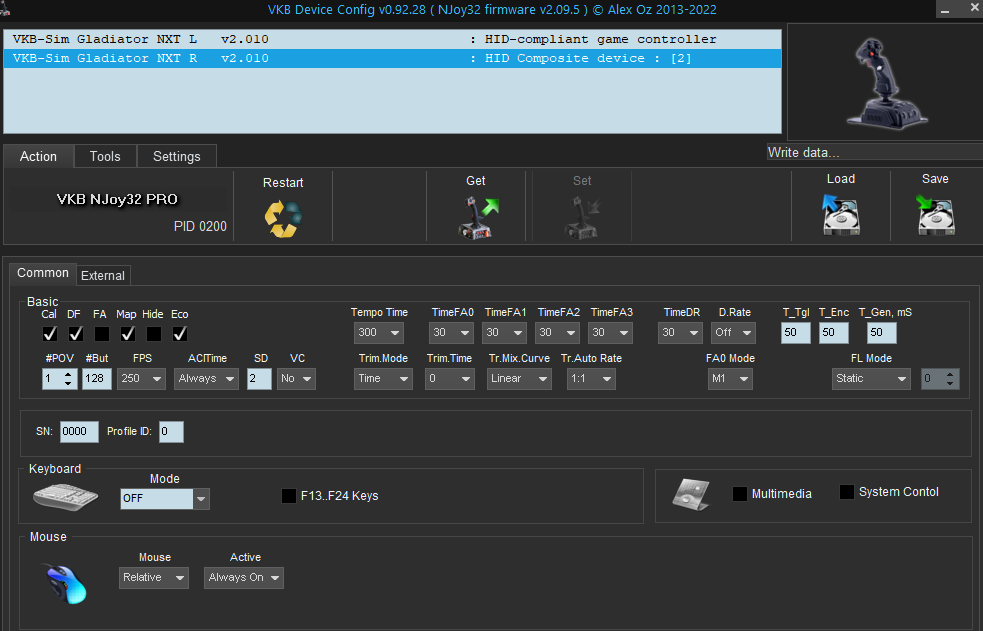Toggle the Cal checkbox
This screenshot has width=983, height=631.
point(50,333)
